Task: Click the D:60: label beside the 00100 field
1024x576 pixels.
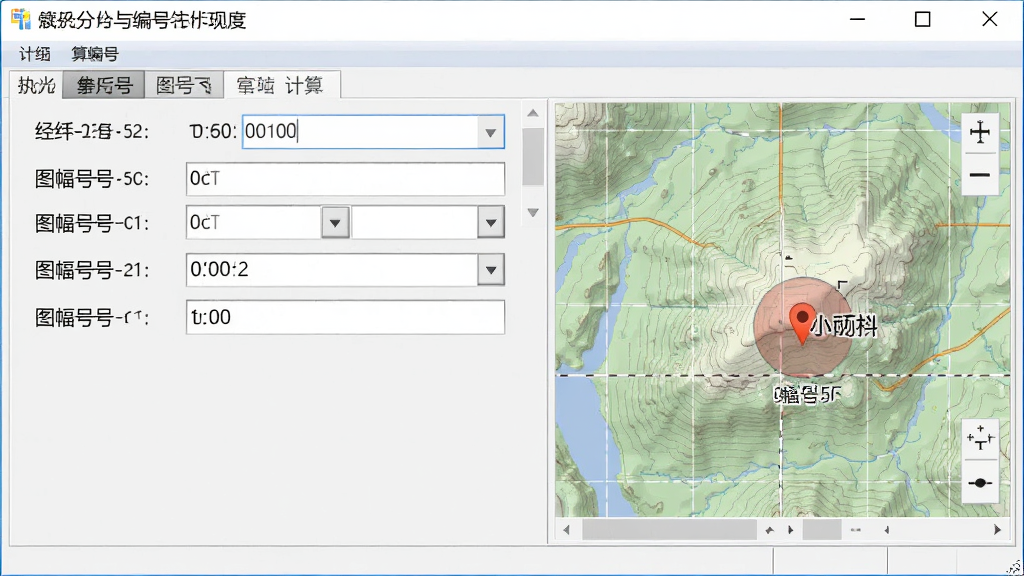Action: point(213,132)
